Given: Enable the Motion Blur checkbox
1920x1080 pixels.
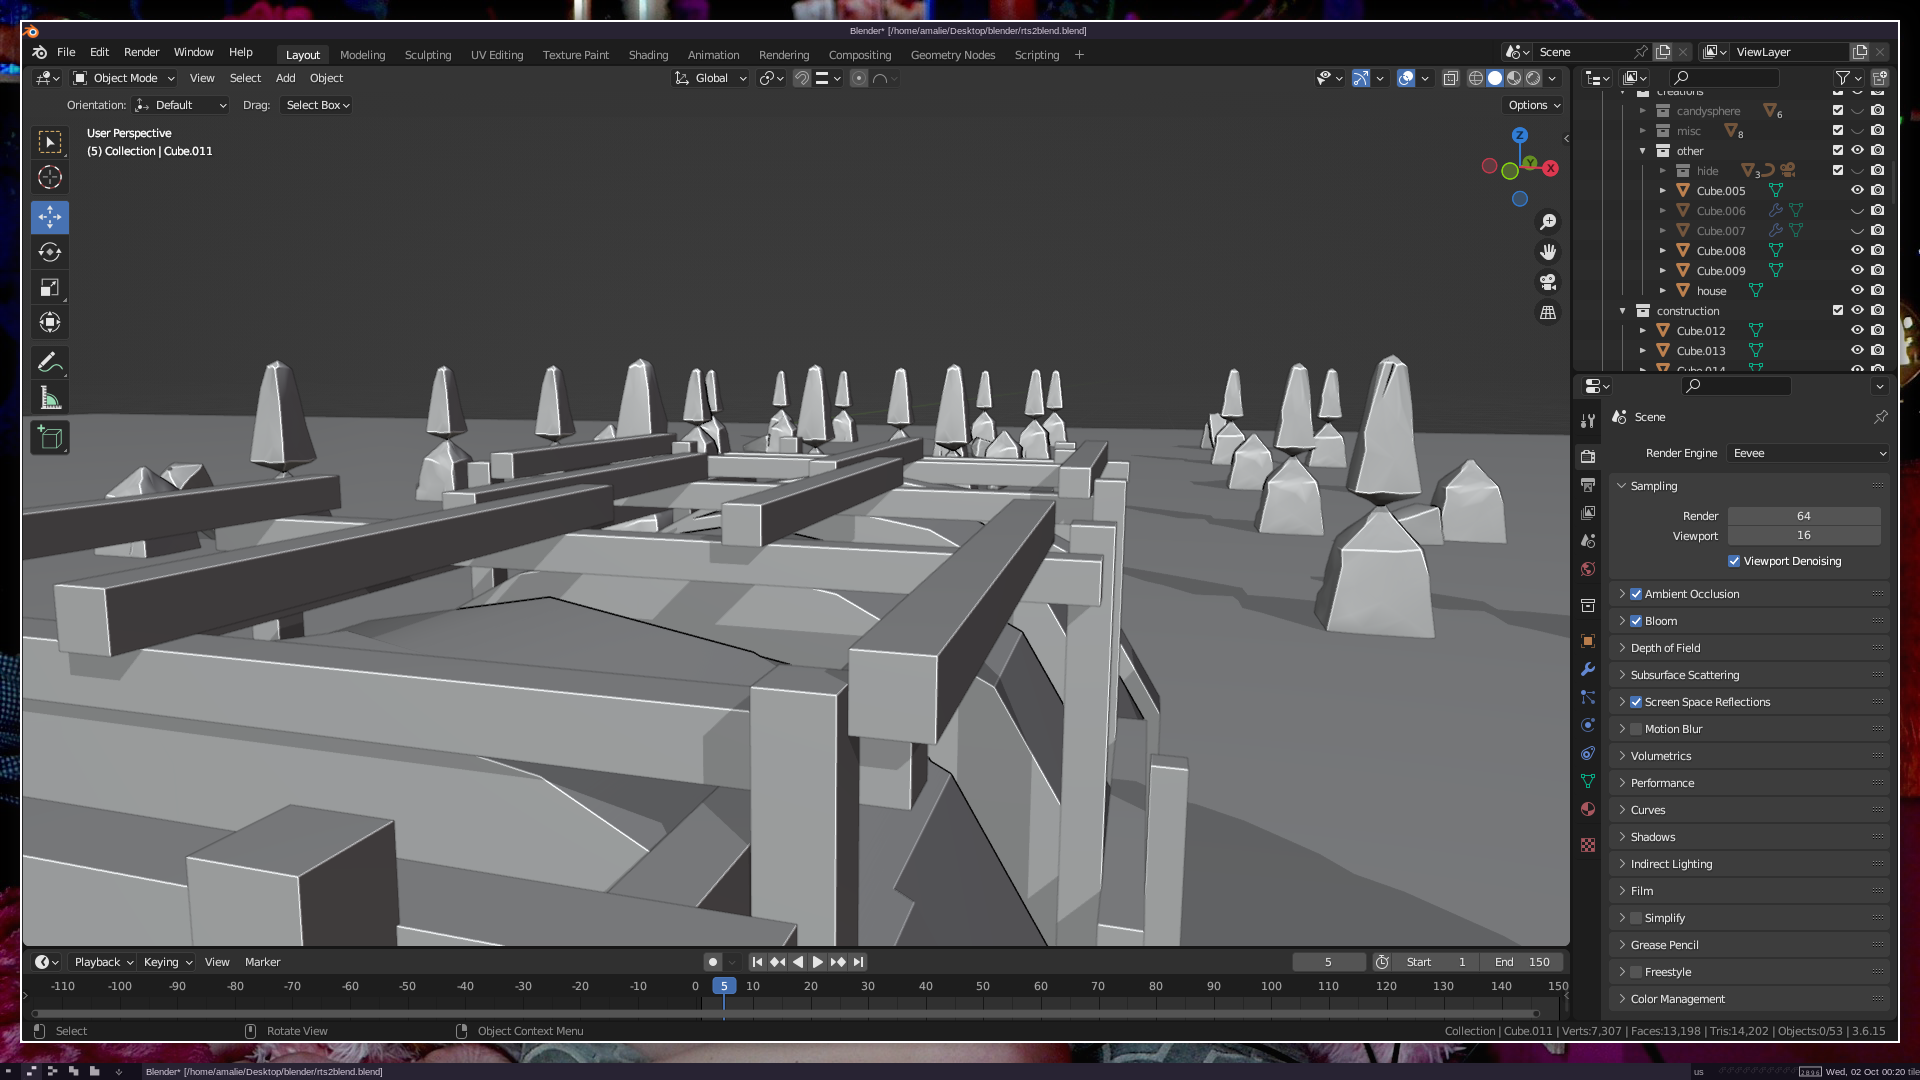Looking at the screenshot, I should 1636,729.
